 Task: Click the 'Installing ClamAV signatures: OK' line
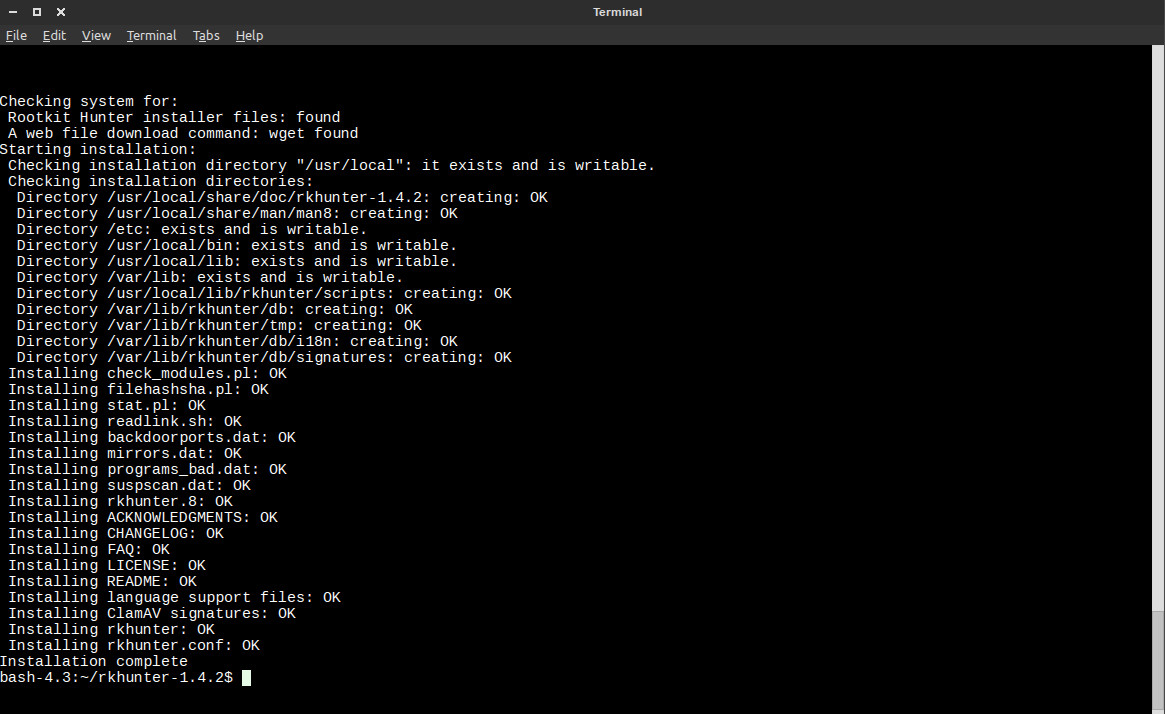tap(152, 613)
